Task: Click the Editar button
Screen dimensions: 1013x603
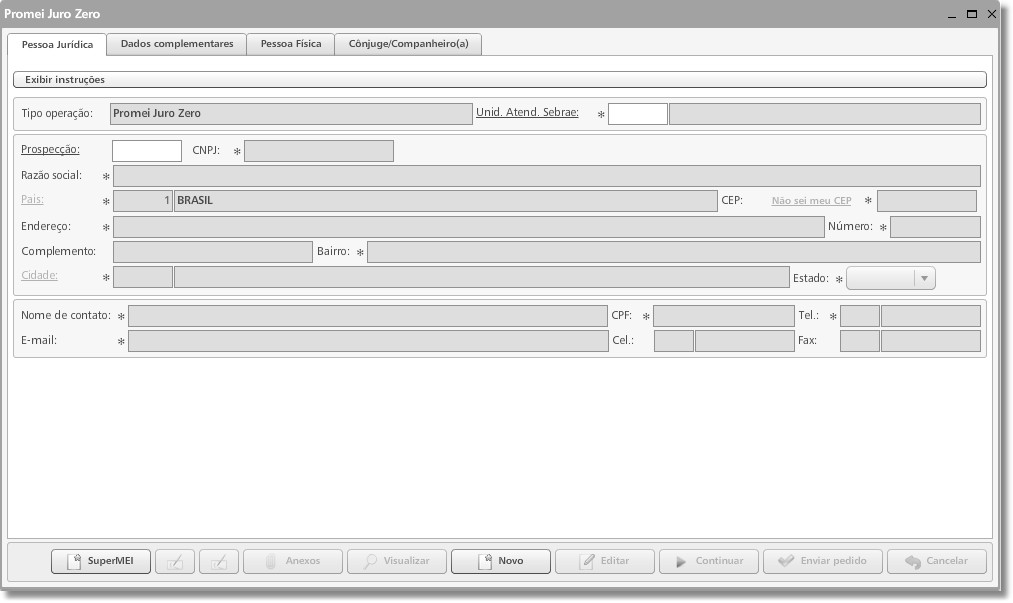Action: coord(605,561)
